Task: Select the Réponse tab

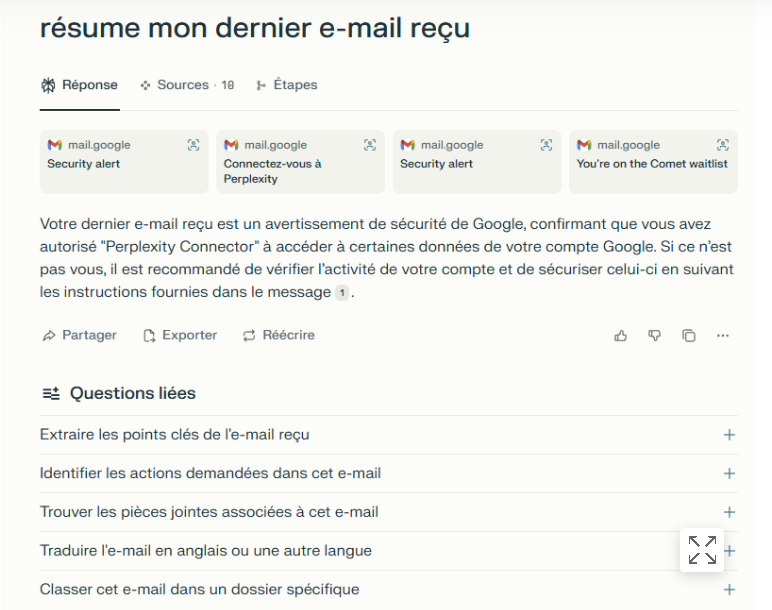Action: [80, 85]
